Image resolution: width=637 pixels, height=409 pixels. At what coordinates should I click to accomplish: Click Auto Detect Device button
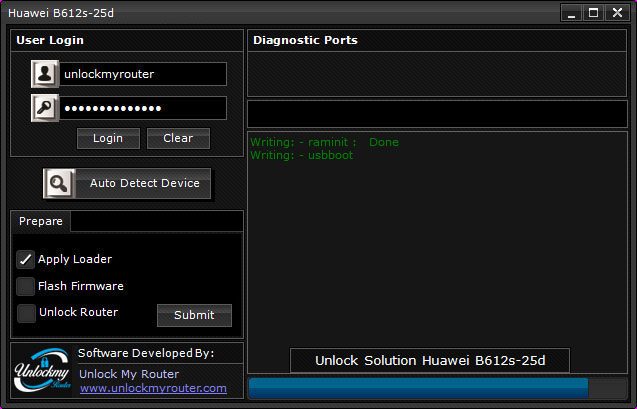coord(127,184)
